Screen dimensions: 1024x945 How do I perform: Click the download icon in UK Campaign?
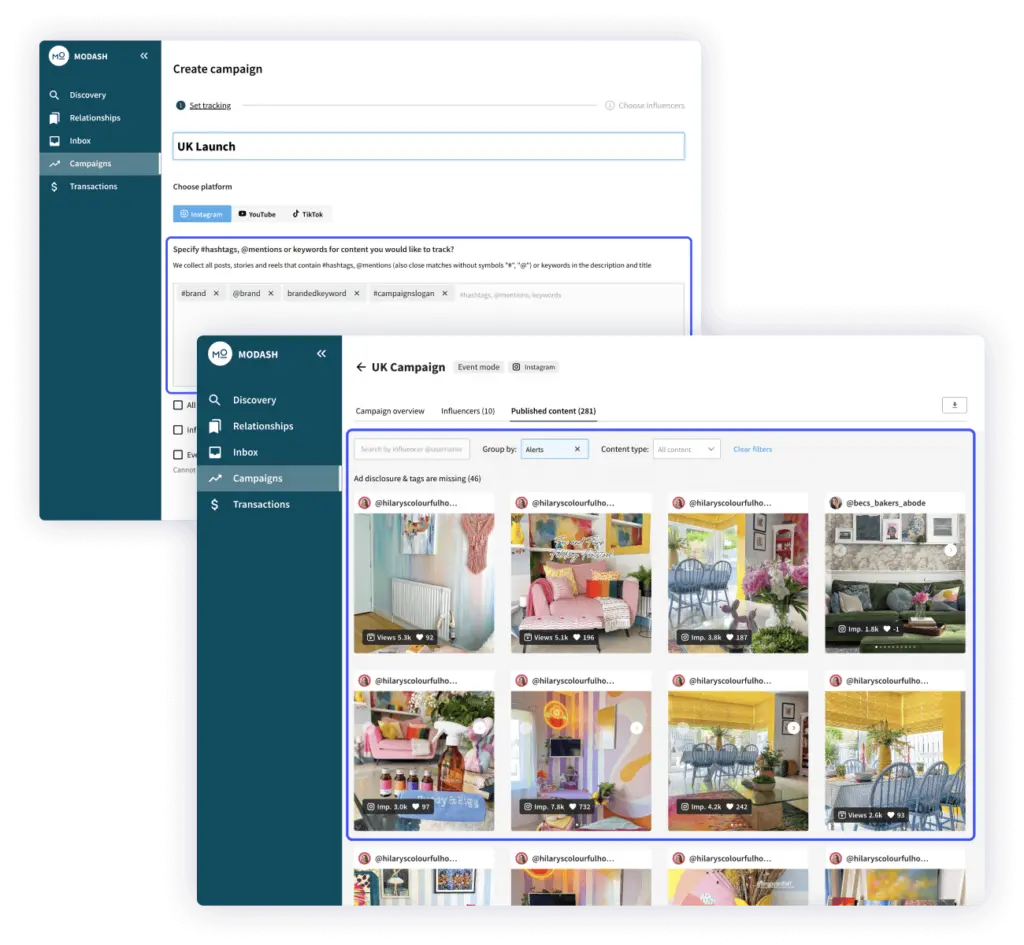coord(954,405)
